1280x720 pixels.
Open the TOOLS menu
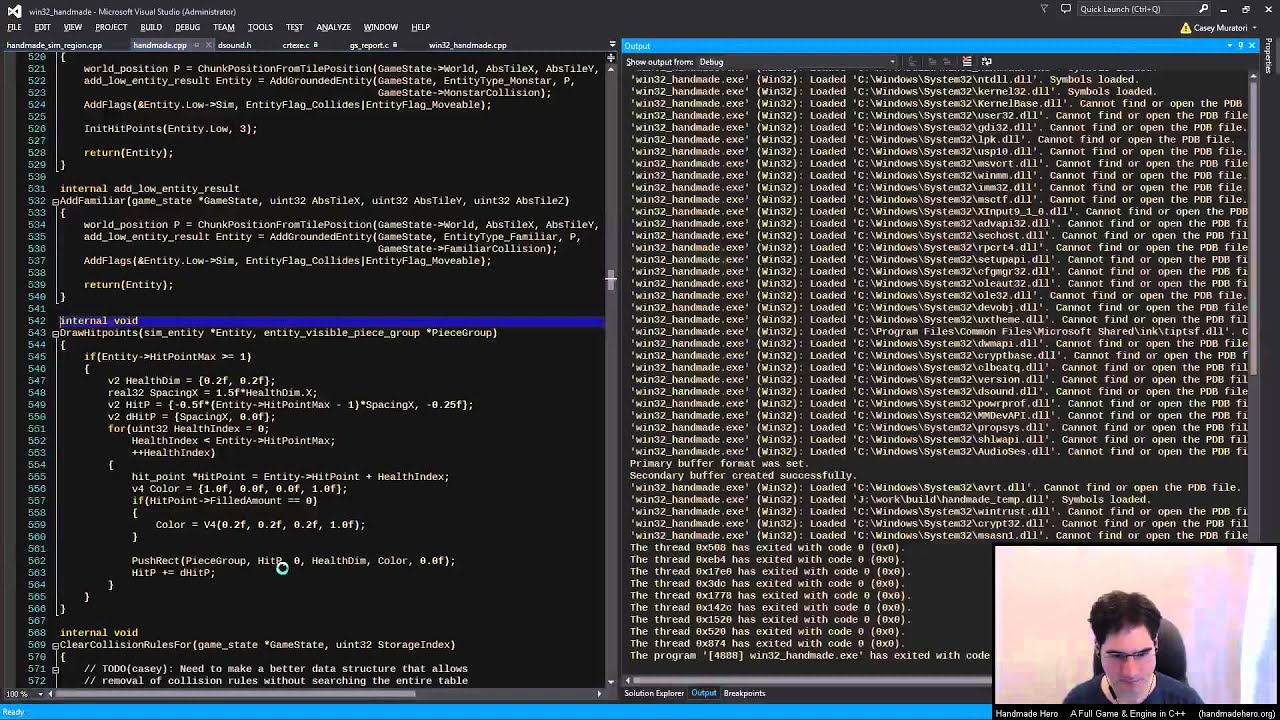(260, 27)
